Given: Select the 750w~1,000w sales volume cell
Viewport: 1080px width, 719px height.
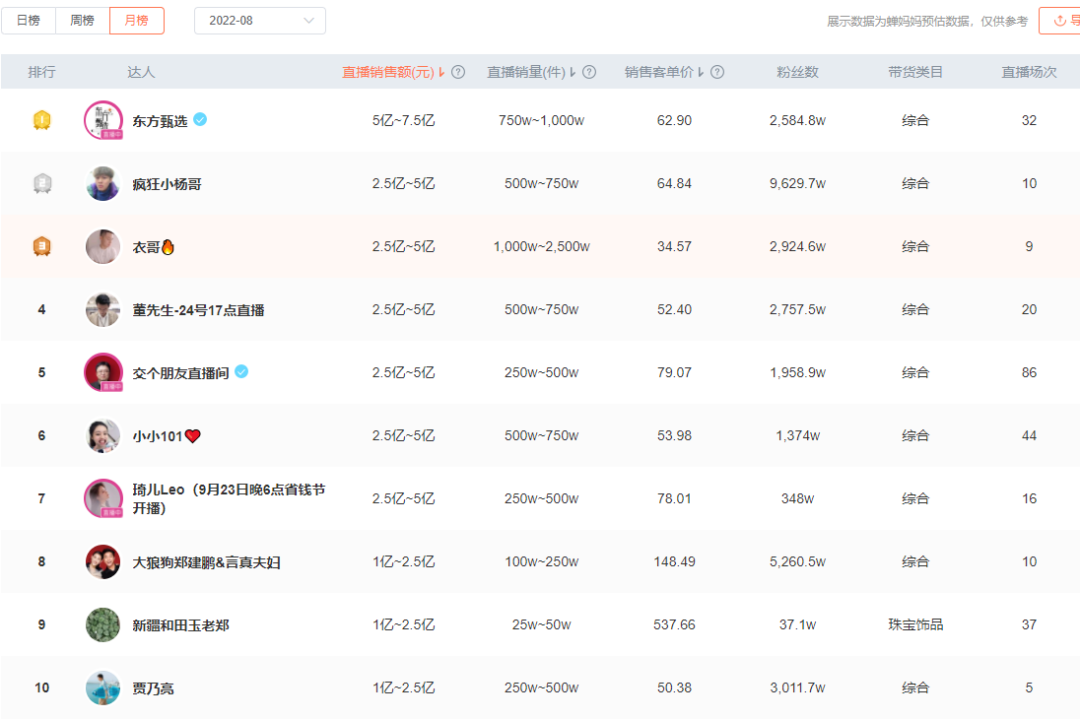Looking at the screenshot, I should pyautogui.click(x=541, y=121).
